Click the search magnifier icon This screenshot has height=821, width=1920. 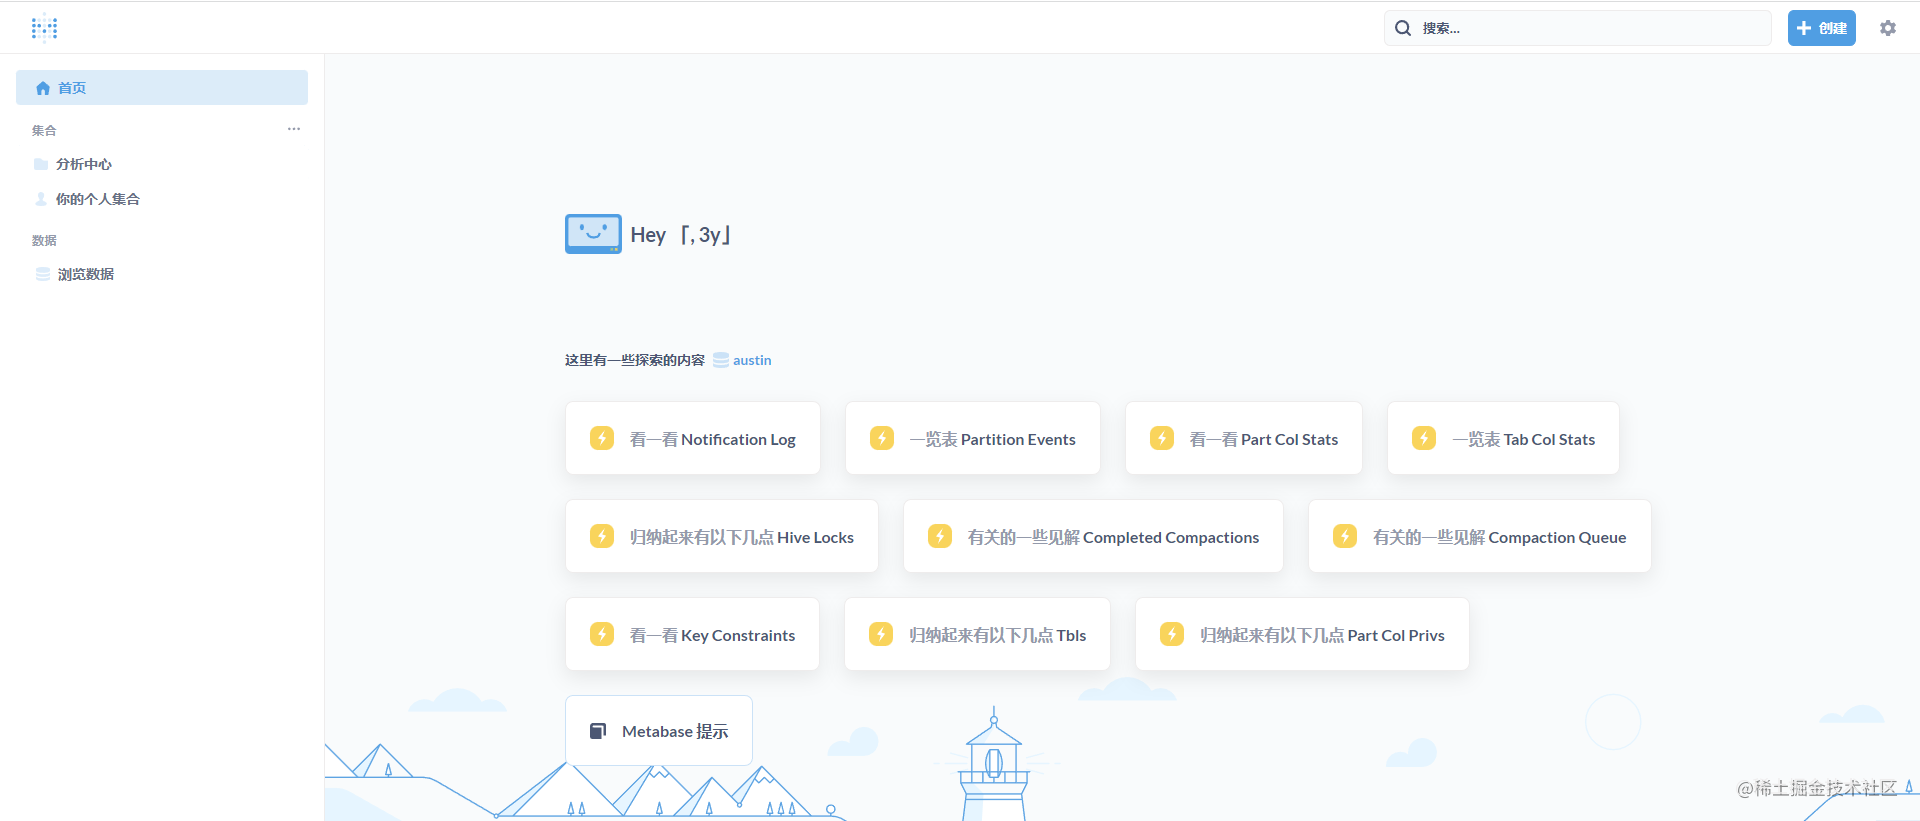click(1403, 28)
